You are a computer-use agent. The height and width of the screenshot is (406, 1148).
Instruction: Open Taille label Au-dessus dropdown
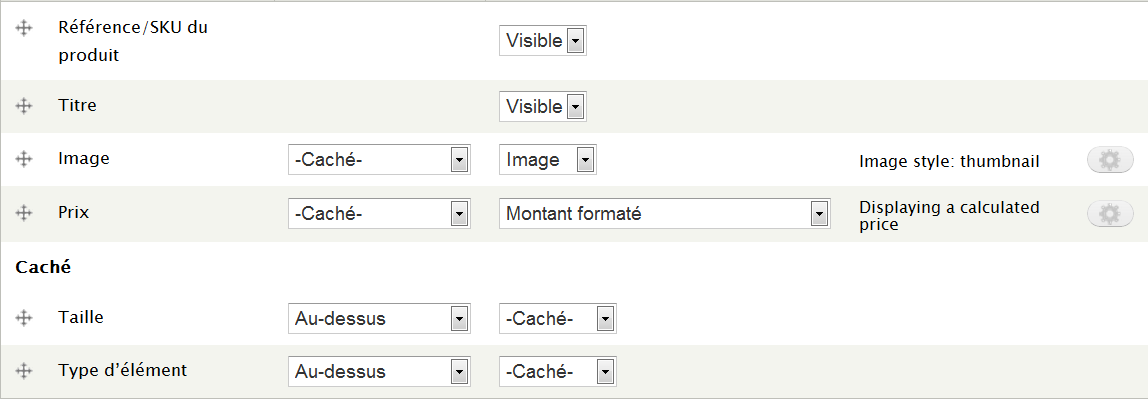pyautogui.click(x=378, y=319)
